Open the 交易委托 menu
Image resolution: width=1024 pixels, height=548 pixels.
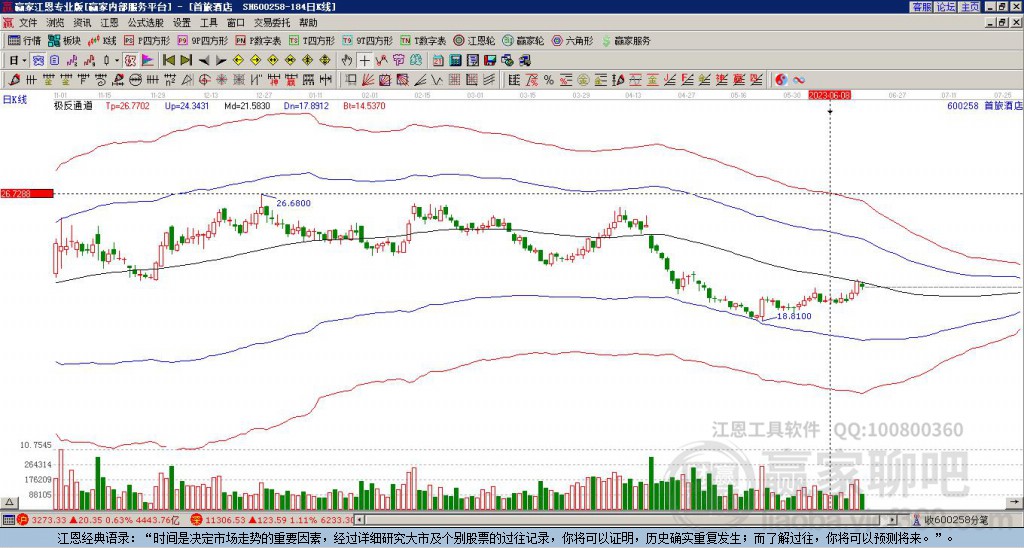click(272, 23)
